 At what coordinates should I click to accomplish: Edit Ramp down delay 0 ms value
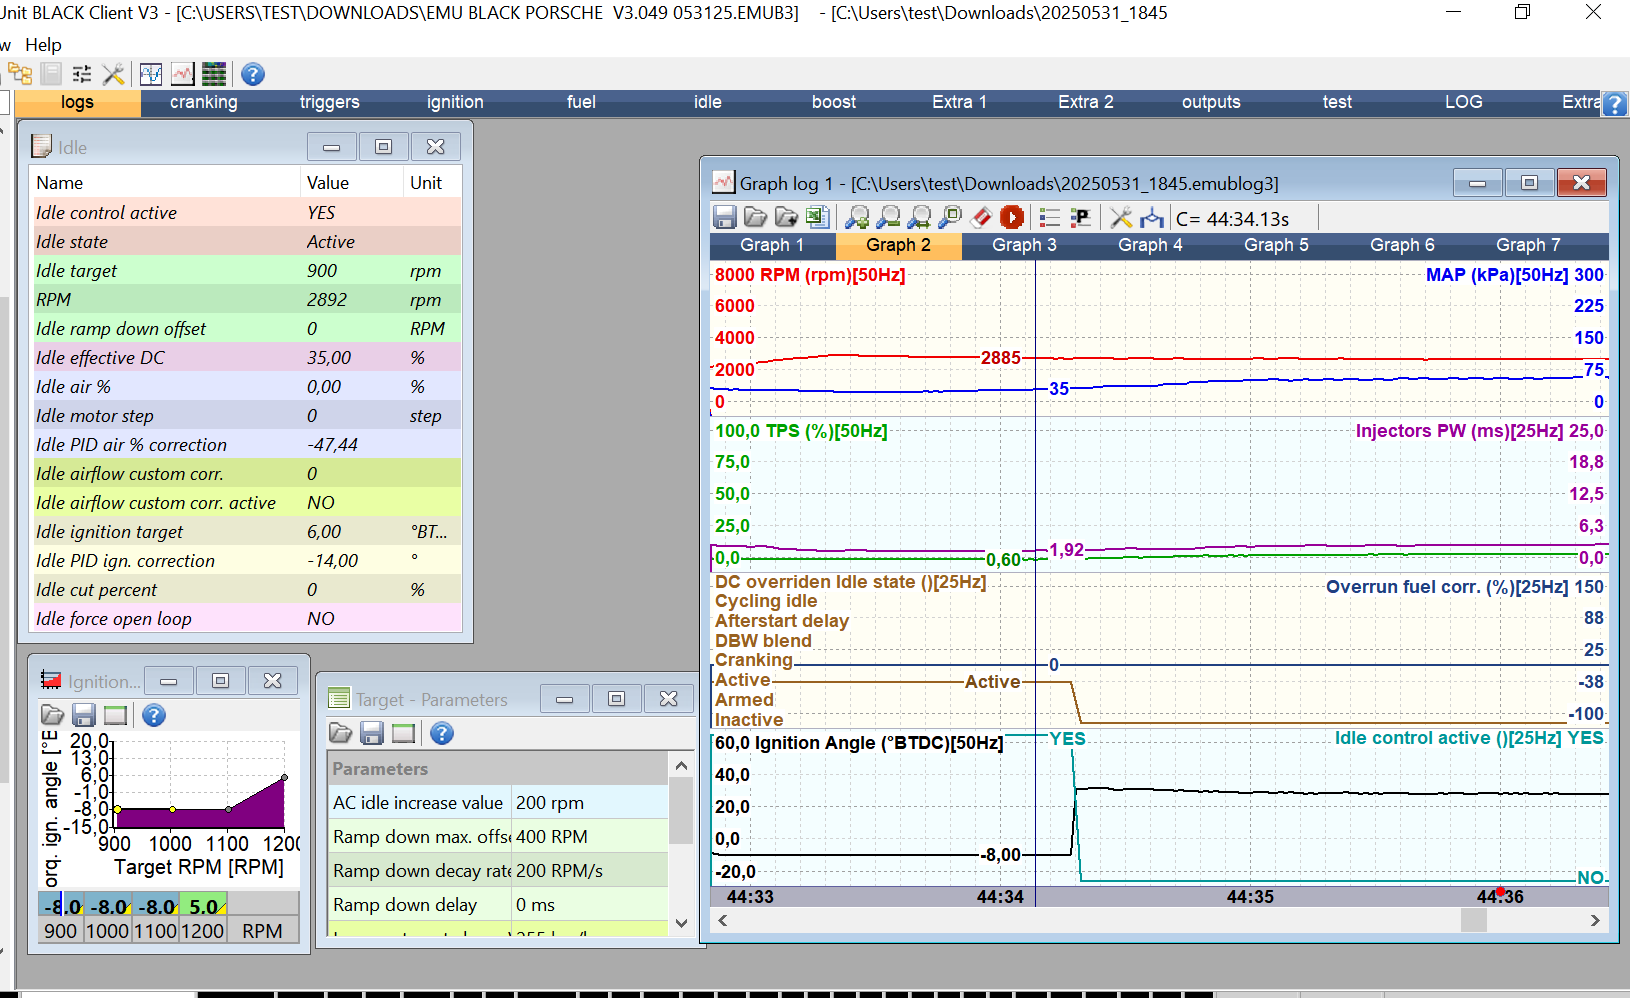coord(589,905)
